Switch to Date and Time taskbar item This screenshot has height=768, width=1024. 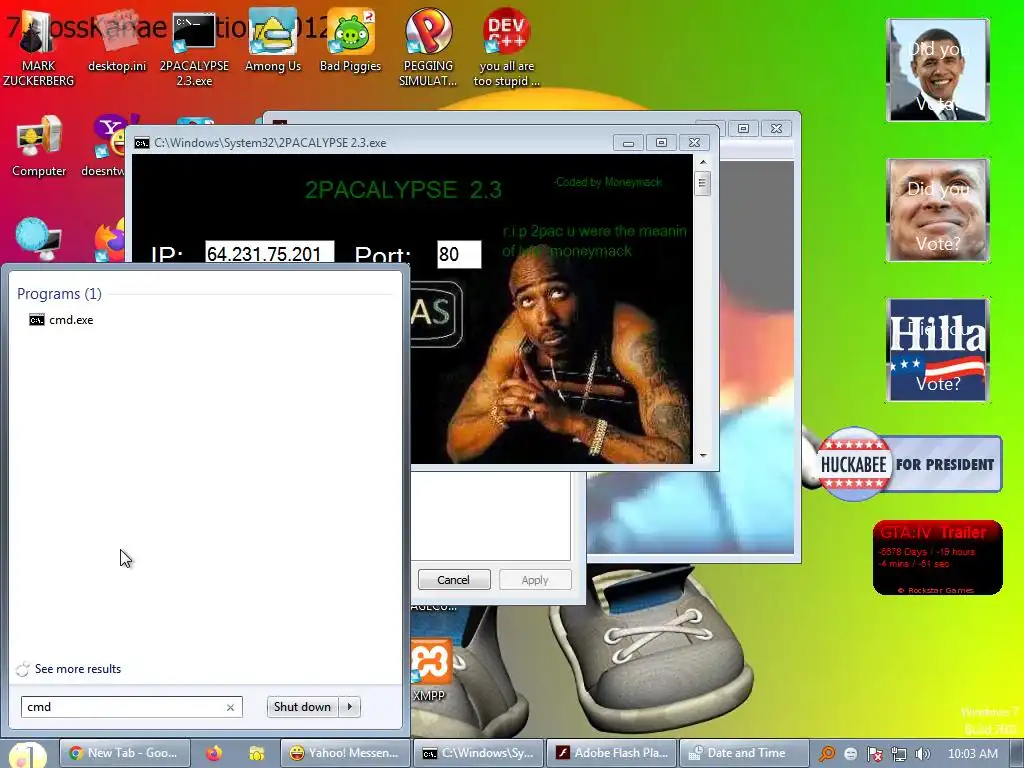744,753
